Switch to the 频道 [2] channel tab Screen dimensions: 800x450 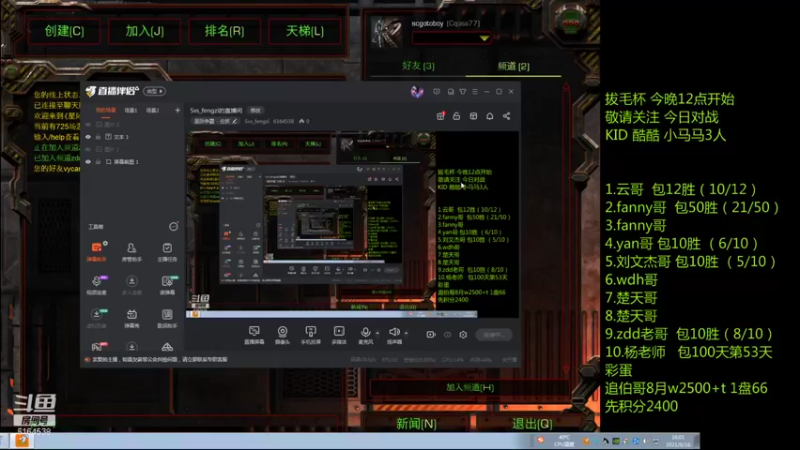[x=513, y=66]
